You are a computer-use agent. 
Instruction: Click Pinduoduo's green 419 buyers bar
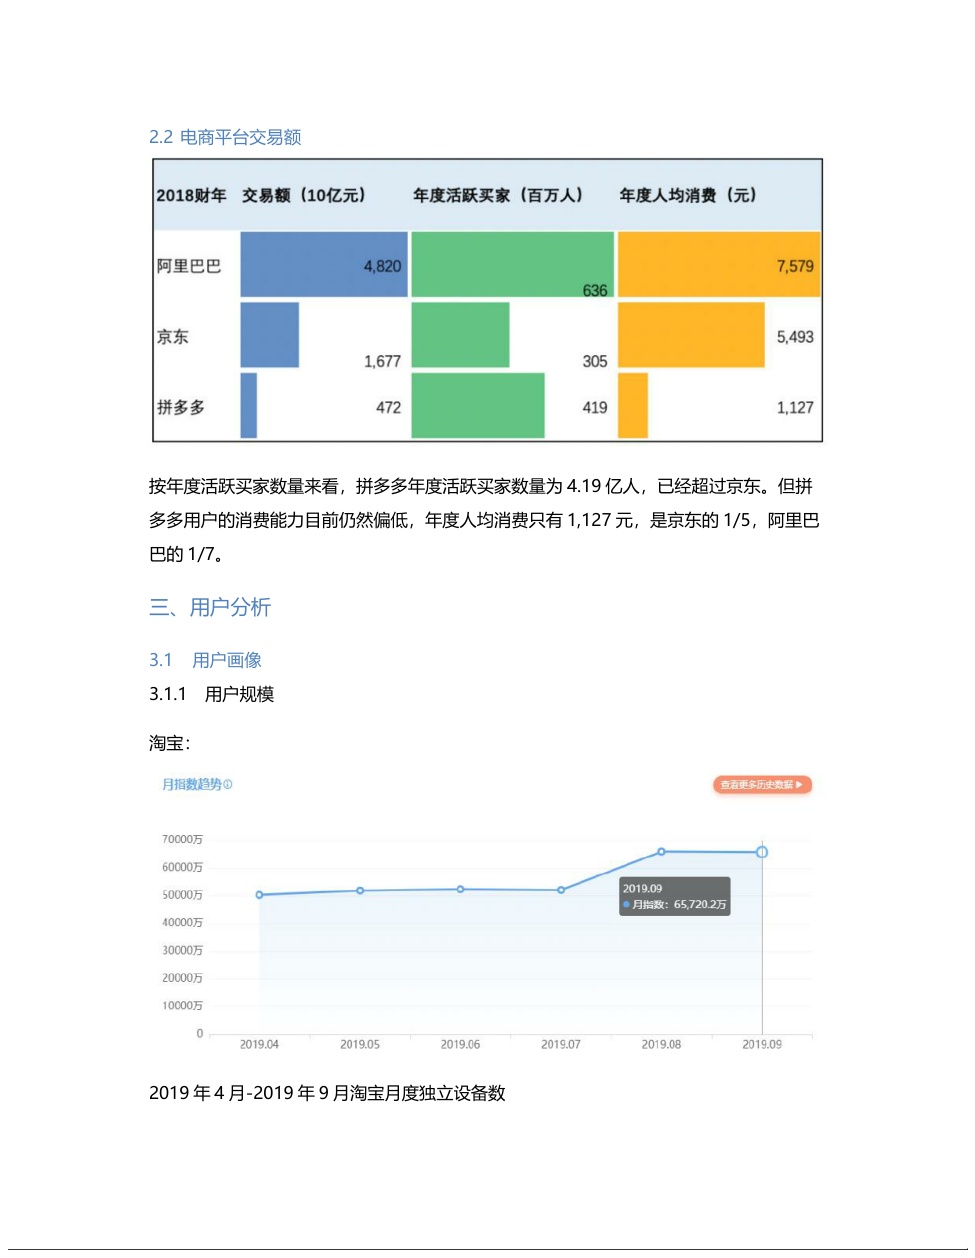point(477,406)
